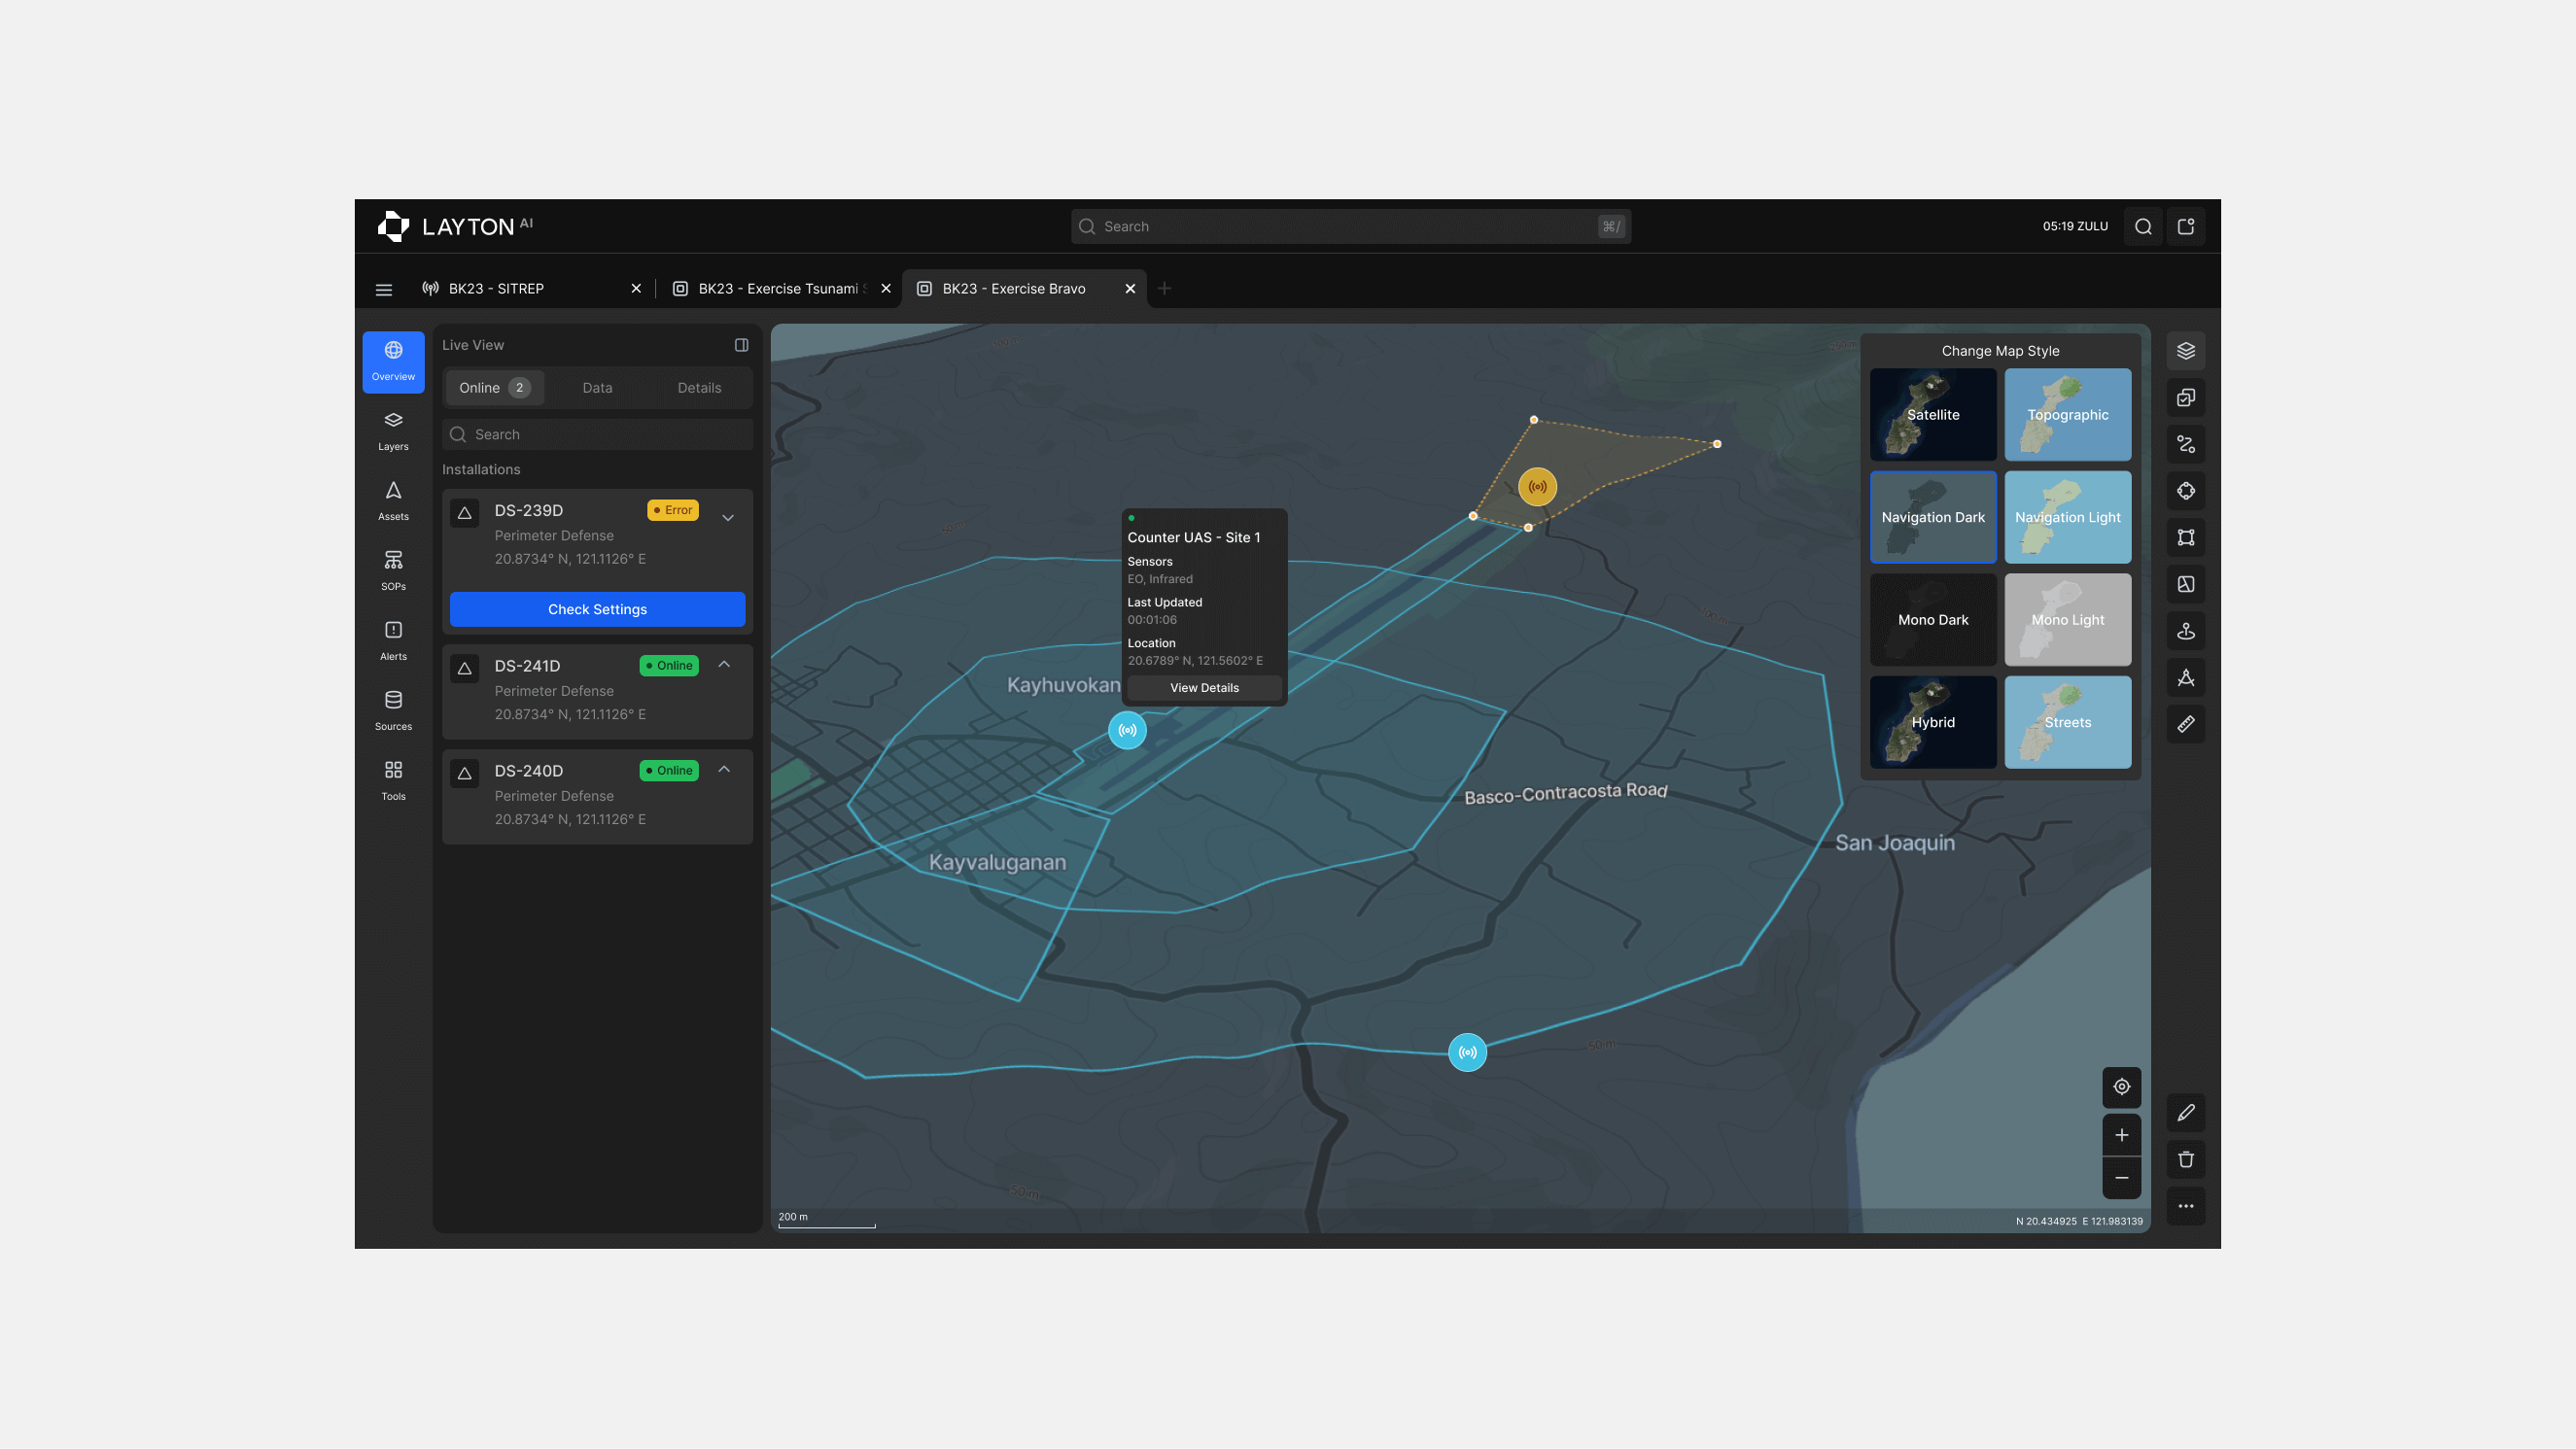Select the ruler measure tool

click(x=2186, y=724)
